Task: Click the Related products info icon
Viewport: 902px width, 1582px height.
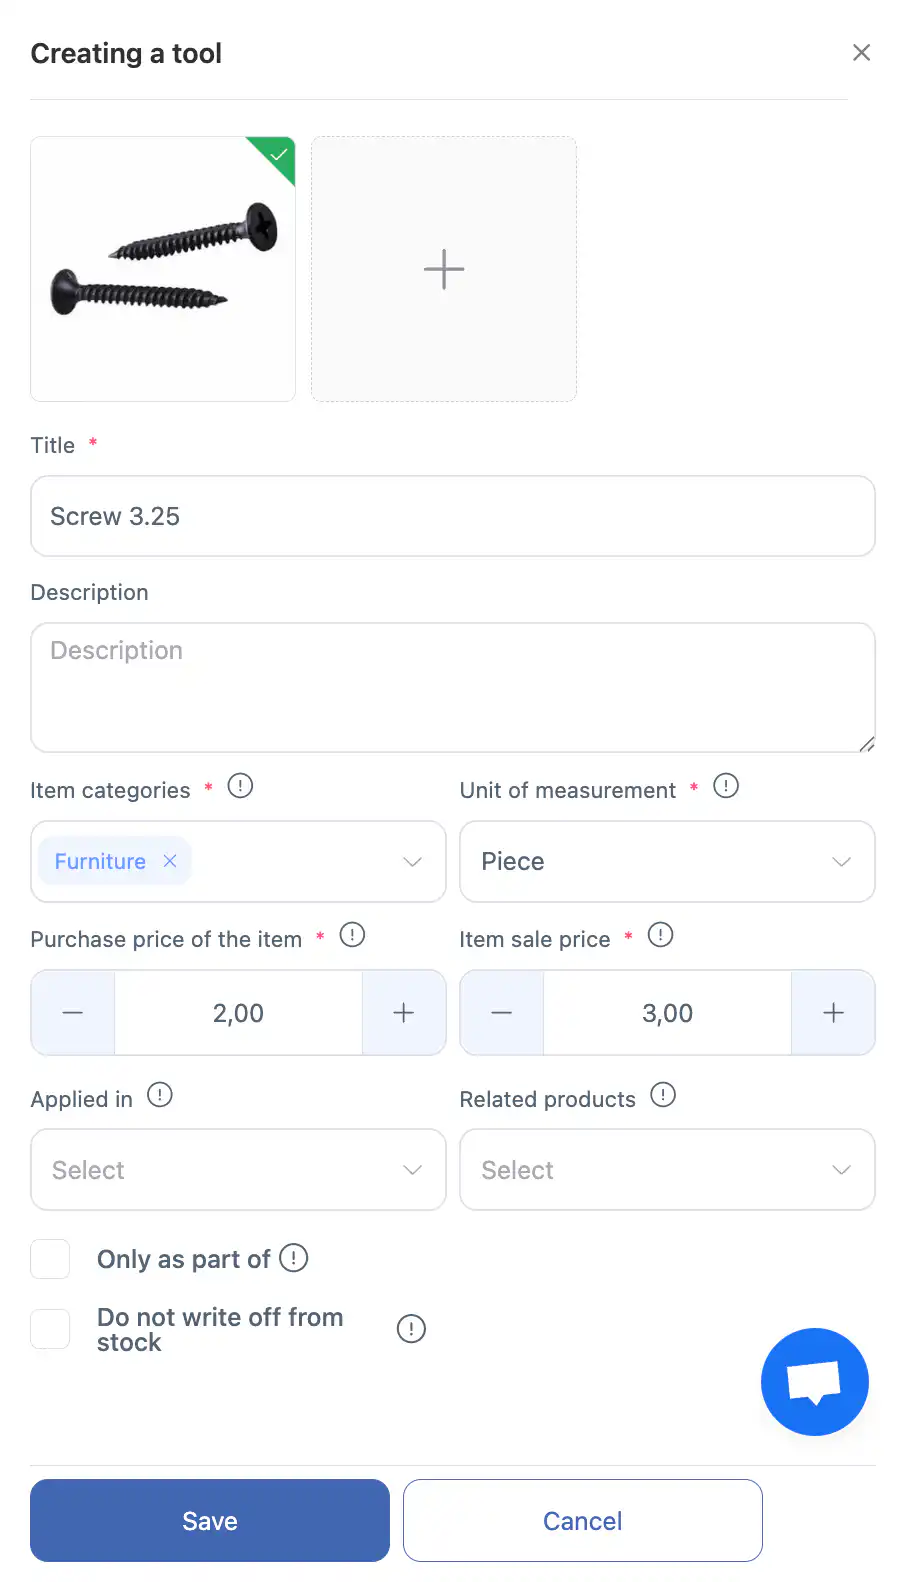Action: [663, 1095]
